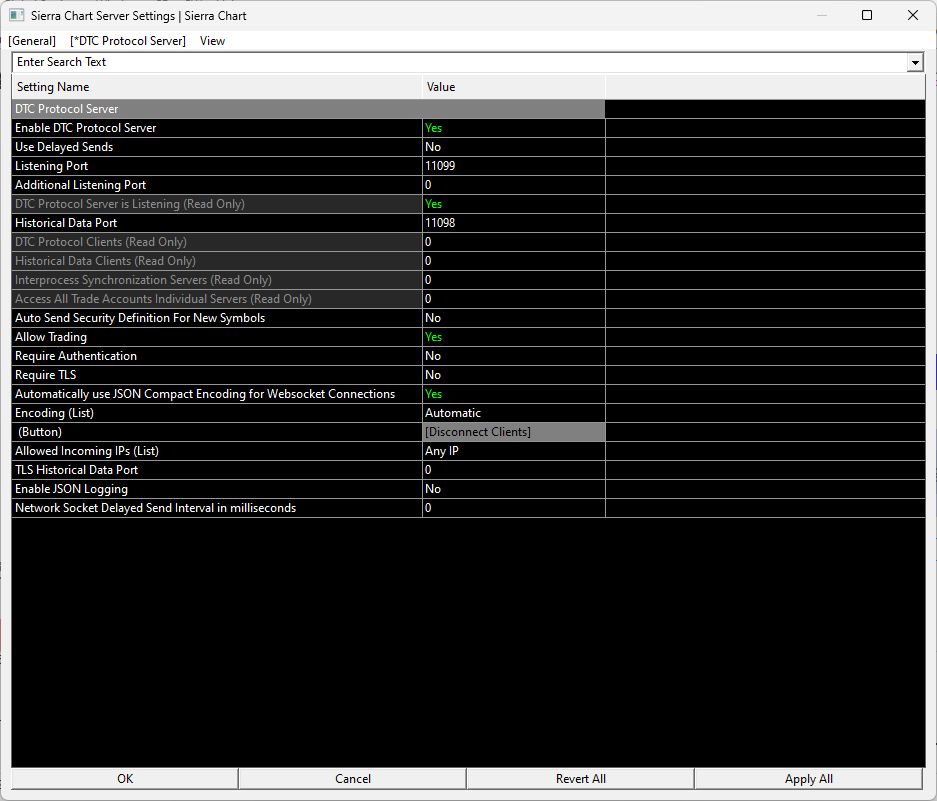Select the Encoding (List) row label
Image resolution: width=937 pixels, height=801 pixels.
[x=217, y=413]
